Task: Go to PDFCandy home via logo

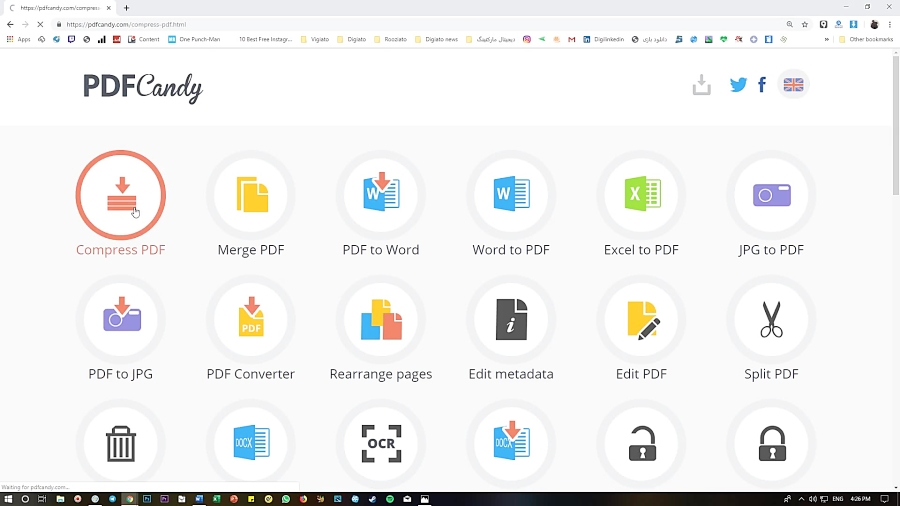Action: point(142,87)
